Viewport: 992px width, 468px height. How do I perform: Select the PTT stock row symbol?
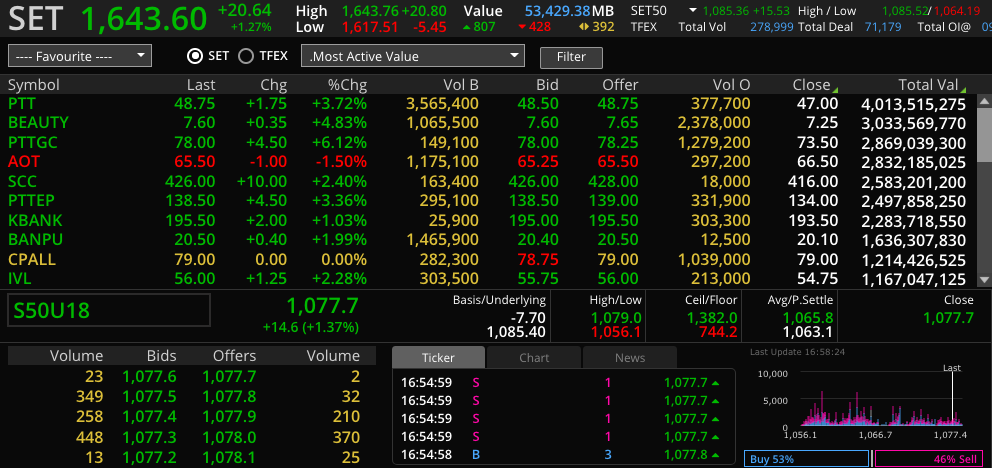point(22,104)
